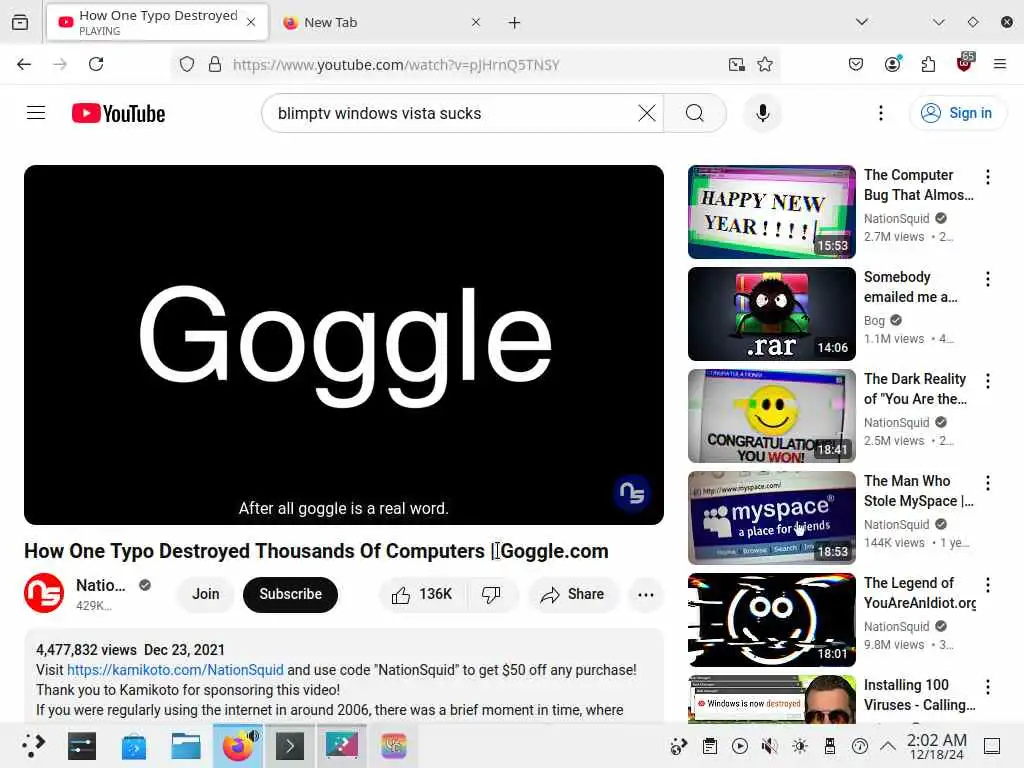
Task: Pause the video player showing Goggle
Action: [344, 345]
